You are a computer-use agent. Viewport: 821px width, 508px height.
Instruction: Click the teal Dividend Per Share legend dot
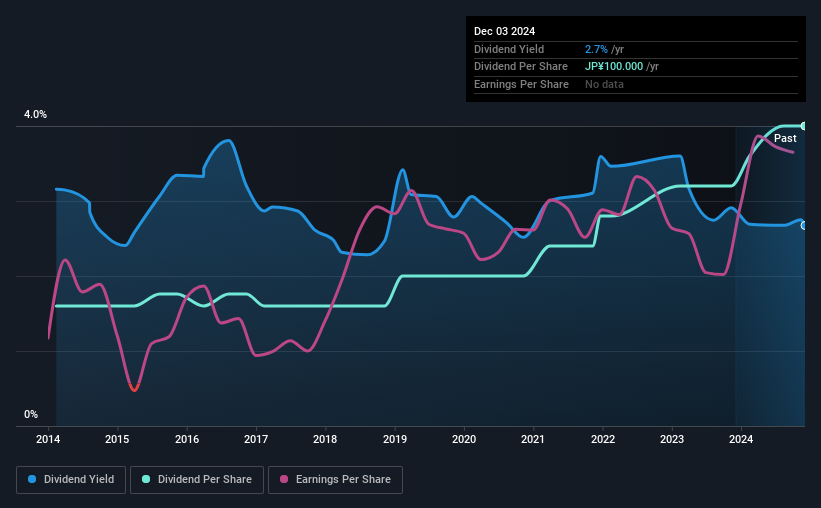(x=146, y=479)
